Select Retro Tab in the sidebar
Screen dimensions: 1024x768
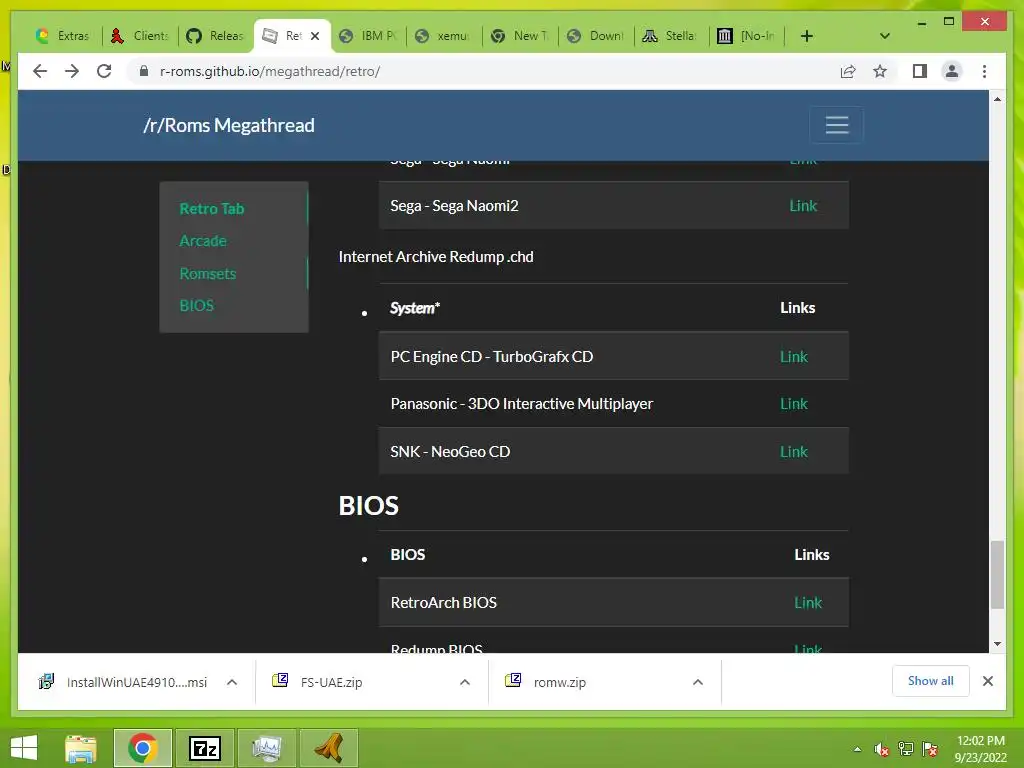(212, 208)
